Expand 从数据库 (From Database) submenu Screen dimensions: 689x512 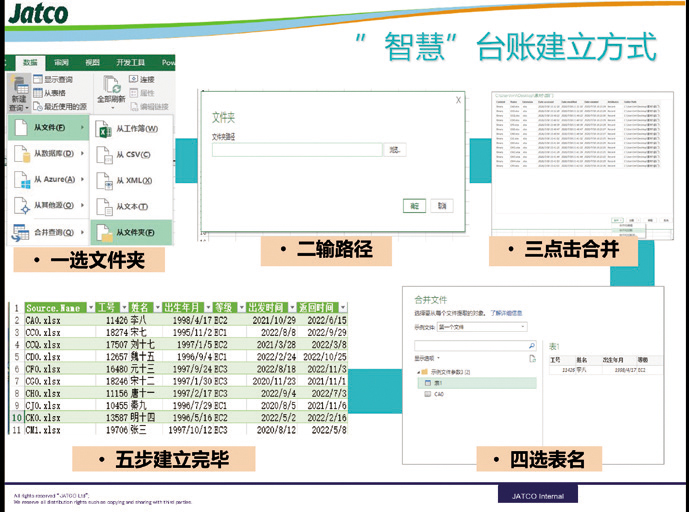50,154
